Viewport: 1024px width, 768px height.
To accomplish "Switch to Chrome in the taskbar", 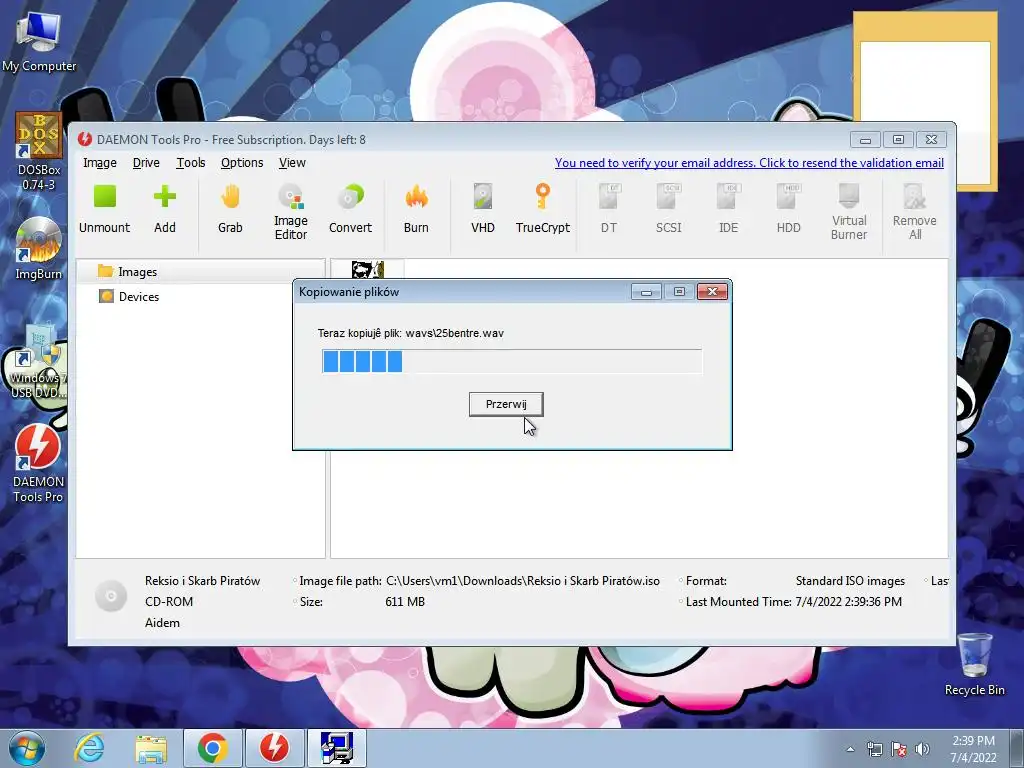I will [212, 748].
